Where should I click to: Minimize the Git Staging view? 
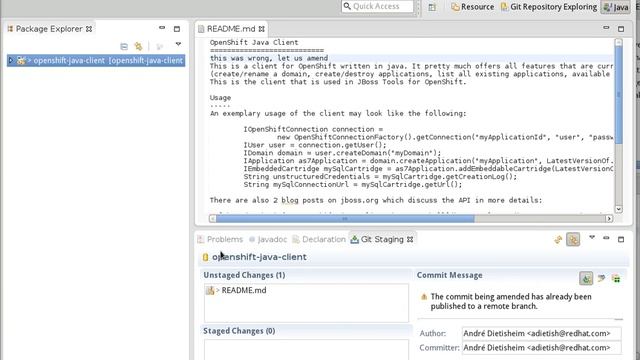click(606, 238)
